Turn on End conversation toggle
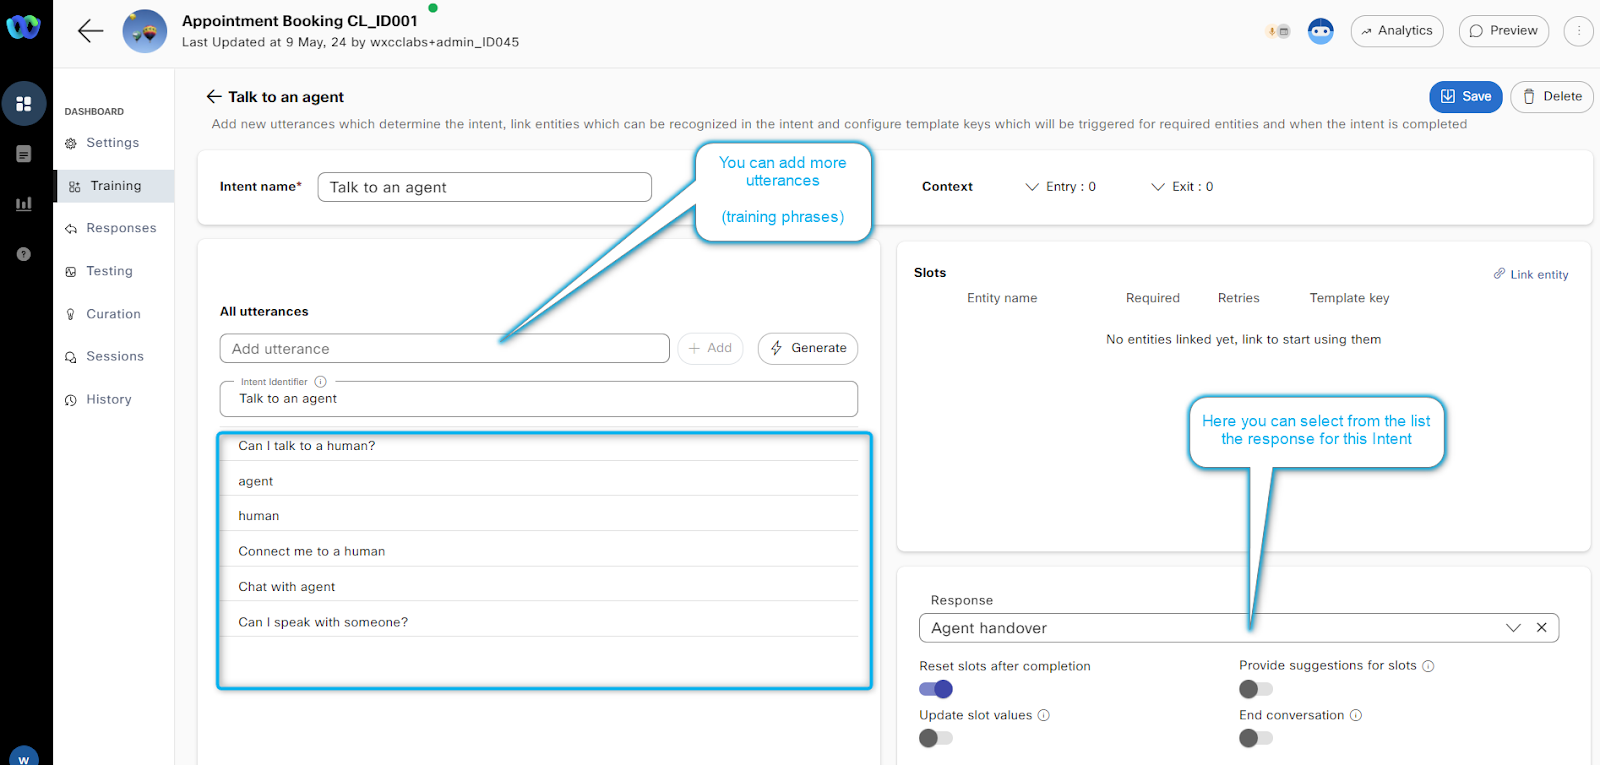The height and width of the screenshot is (765, 1600). 1255,738
